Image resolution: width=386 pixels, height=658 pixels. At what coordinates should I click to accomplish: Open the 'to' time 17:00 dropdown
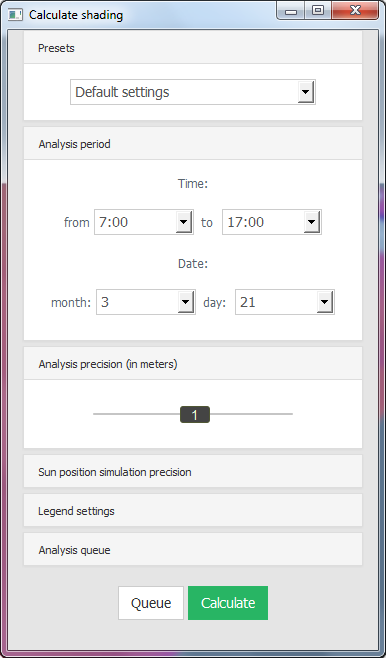pos(271,222)
